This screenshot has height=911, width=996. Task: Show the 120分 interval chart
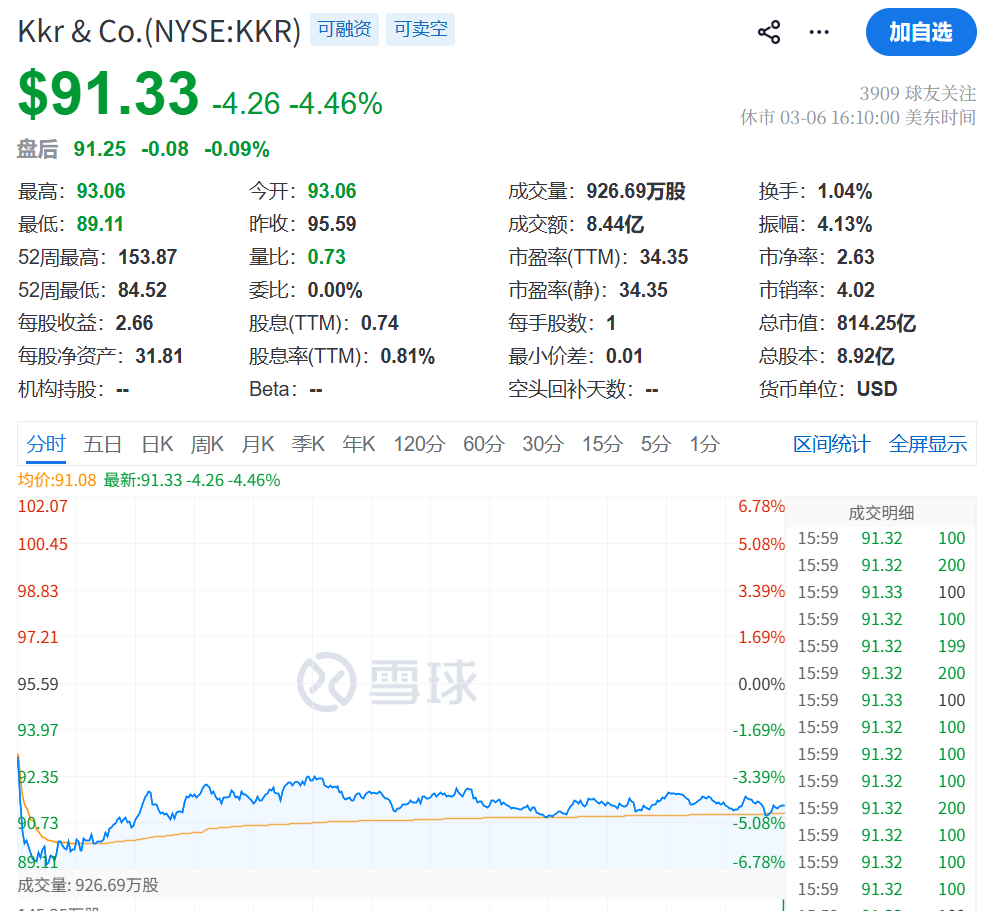[x=418, y=444]
